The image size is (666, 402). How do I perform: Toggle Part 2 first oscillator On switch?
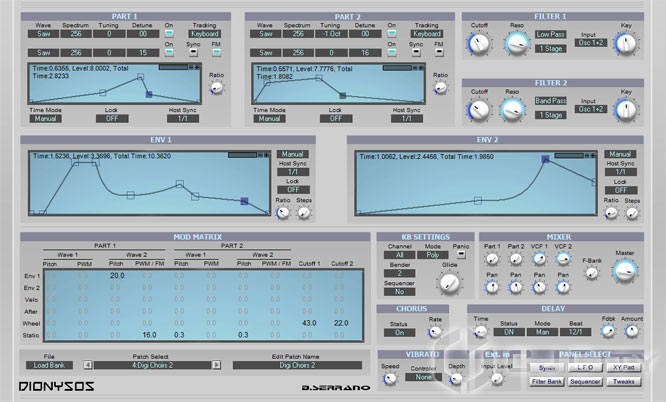(x=392, y=33)
